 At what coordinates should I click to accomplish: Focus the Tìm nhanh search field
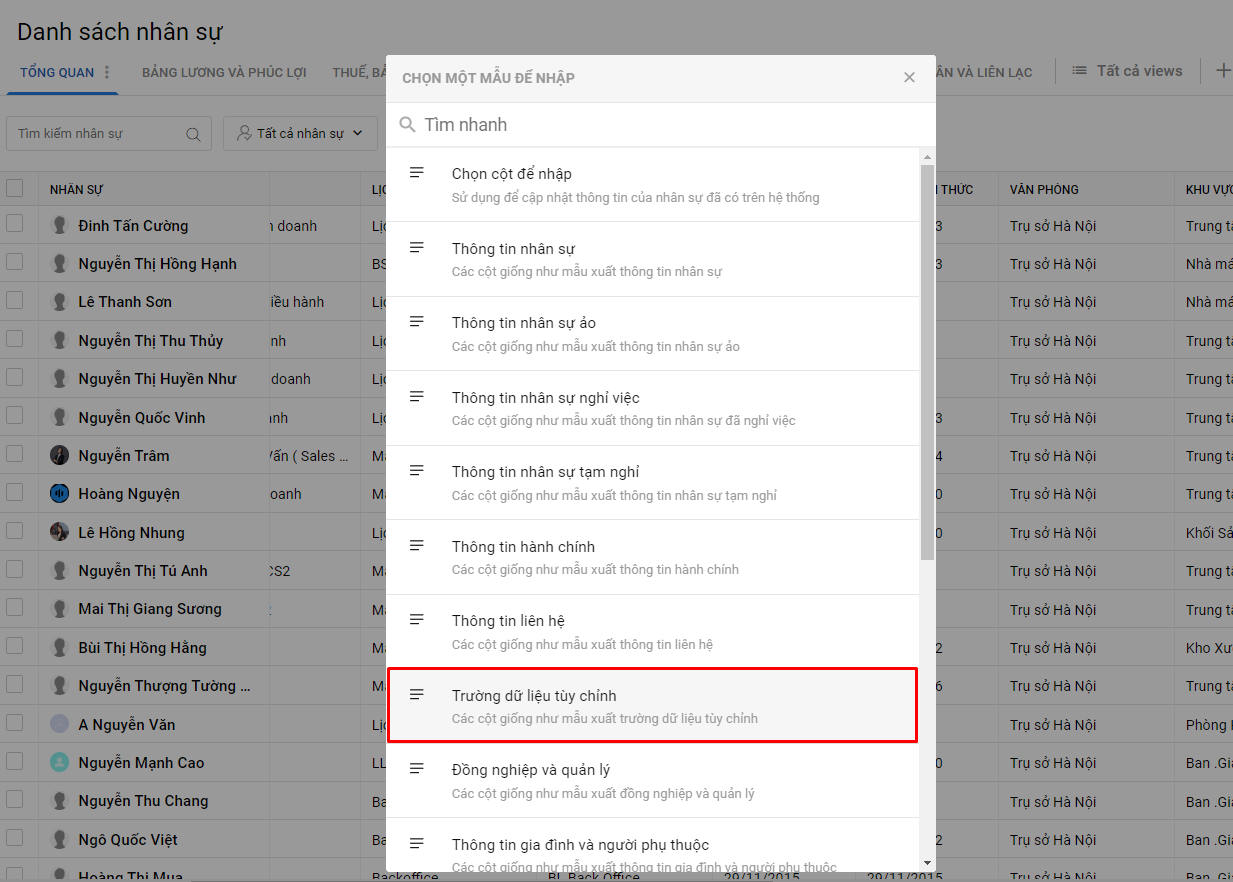tap(661, 125)
